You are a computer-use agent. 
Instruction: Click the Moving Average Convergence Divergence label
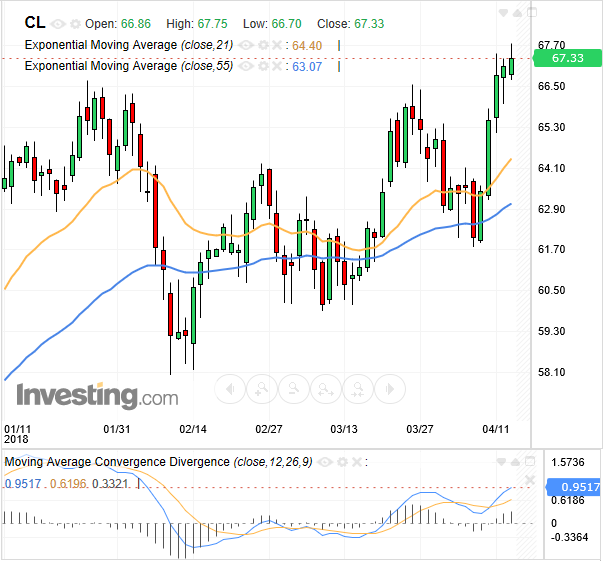pos(158,462)
